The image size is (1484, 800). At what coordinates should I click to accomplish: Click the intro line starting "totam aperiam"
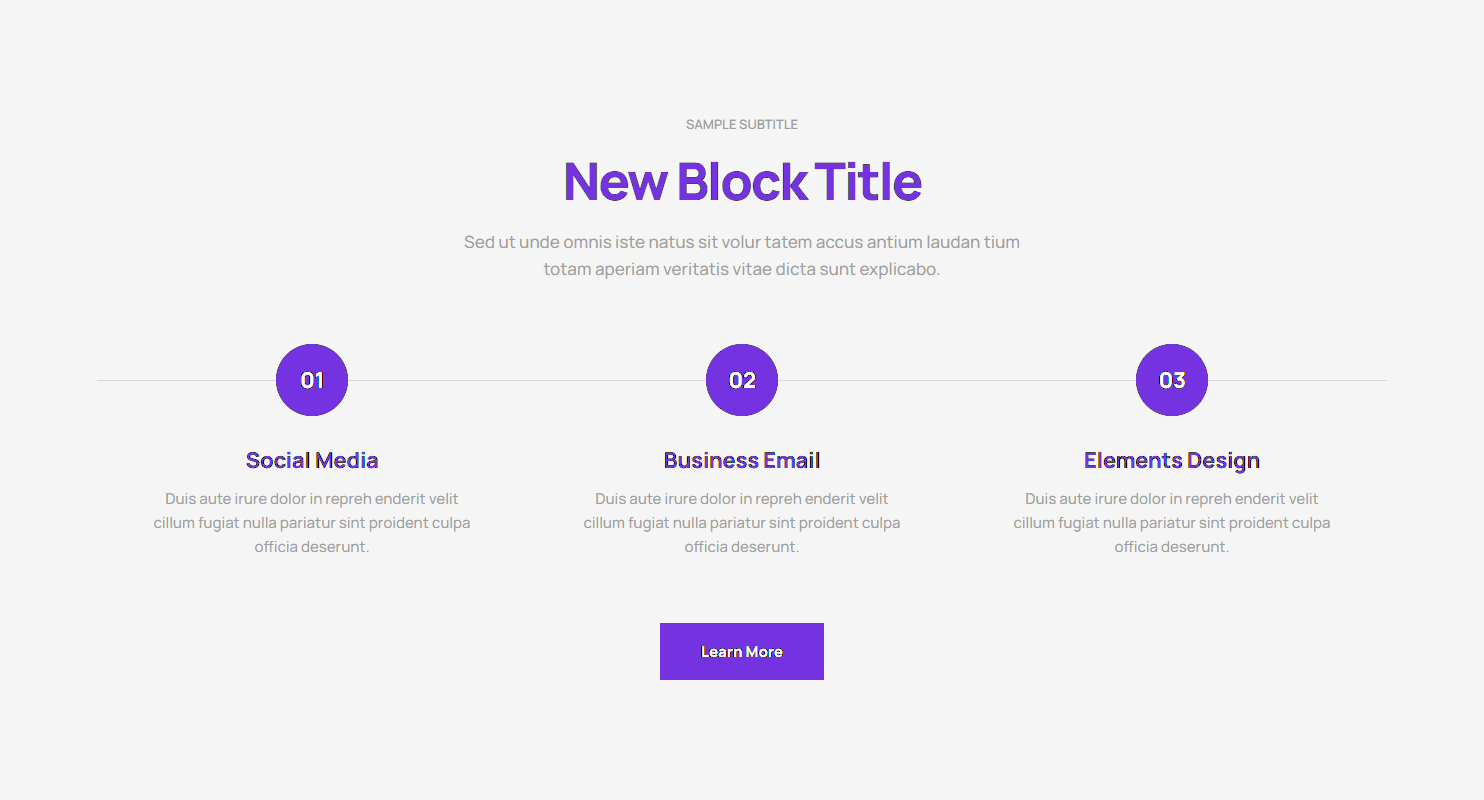[x=742, y=269]
